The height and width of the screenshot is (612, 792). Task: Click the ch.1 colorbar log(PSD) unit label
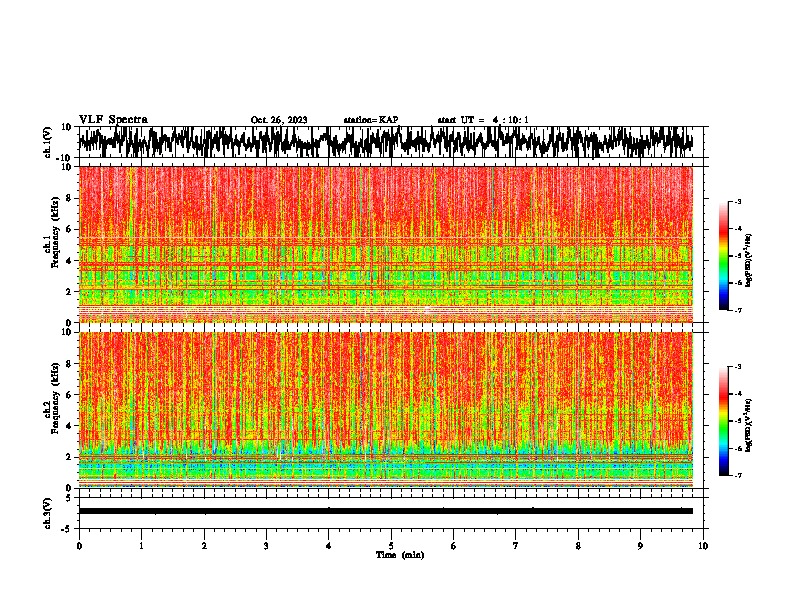748,261
